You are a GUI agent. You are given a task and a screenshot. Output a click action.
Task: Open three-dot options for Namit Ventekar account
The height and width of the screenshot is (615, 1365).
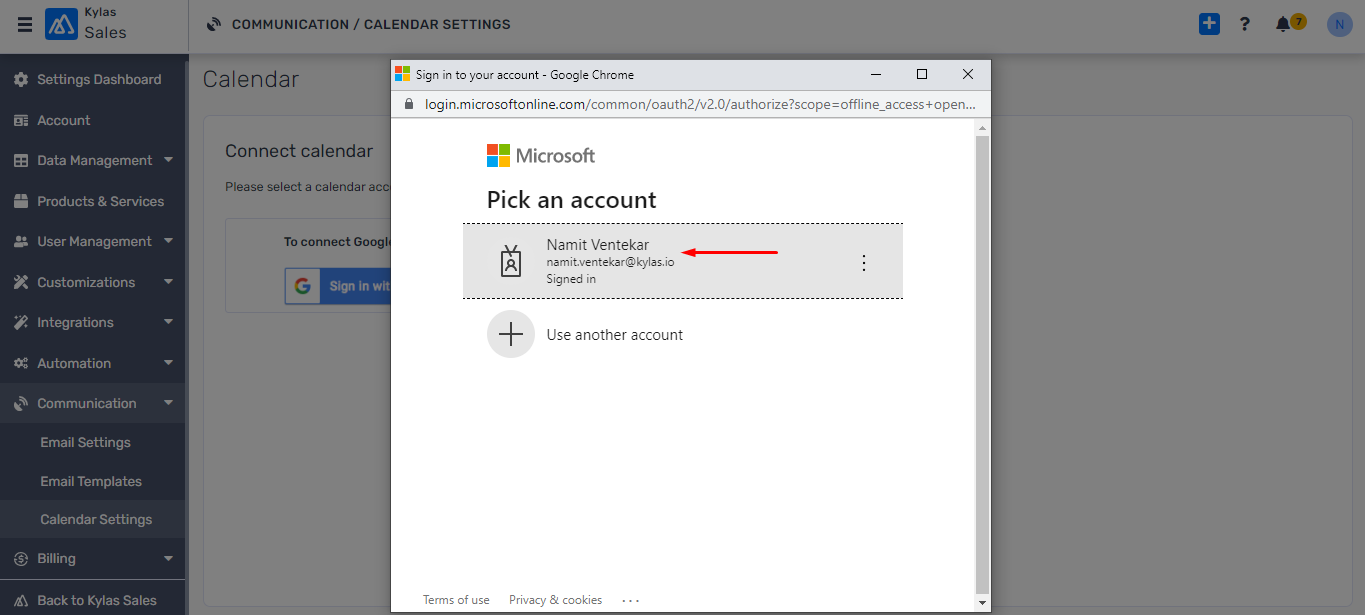(x=864, y=262)
